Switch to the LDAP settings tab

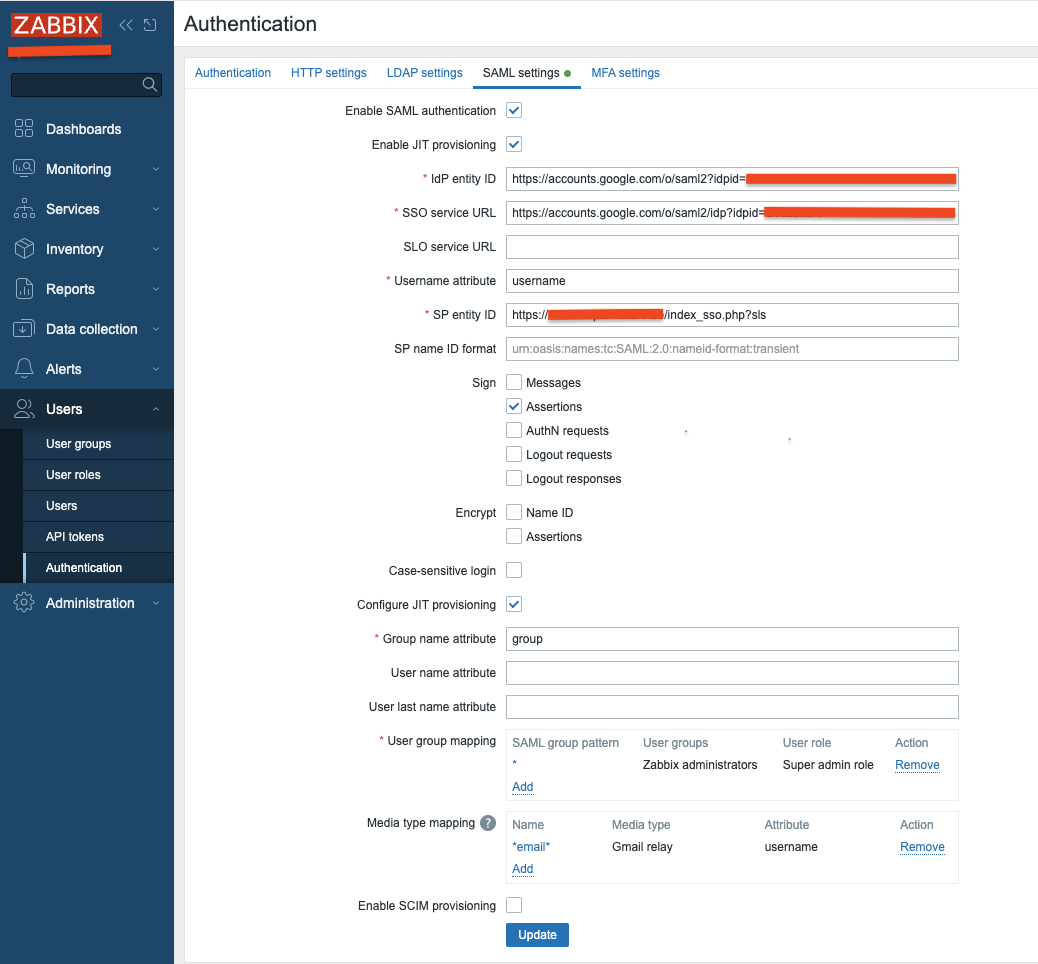tap(424, 72)
